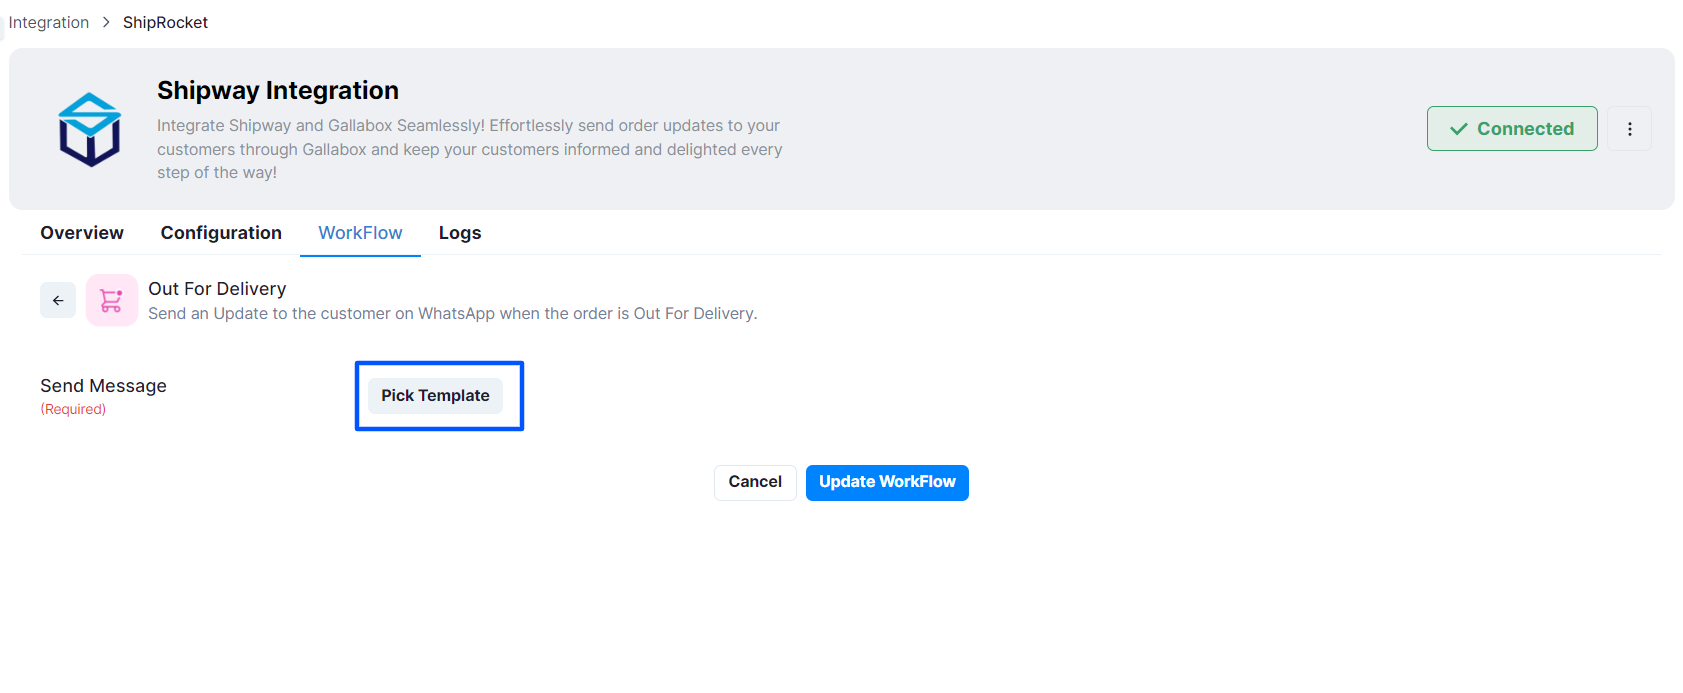Viewport: 1683px width, 693px height.
Task: Click the pink shopping cart workflow icon
Action: click(112, 300)
